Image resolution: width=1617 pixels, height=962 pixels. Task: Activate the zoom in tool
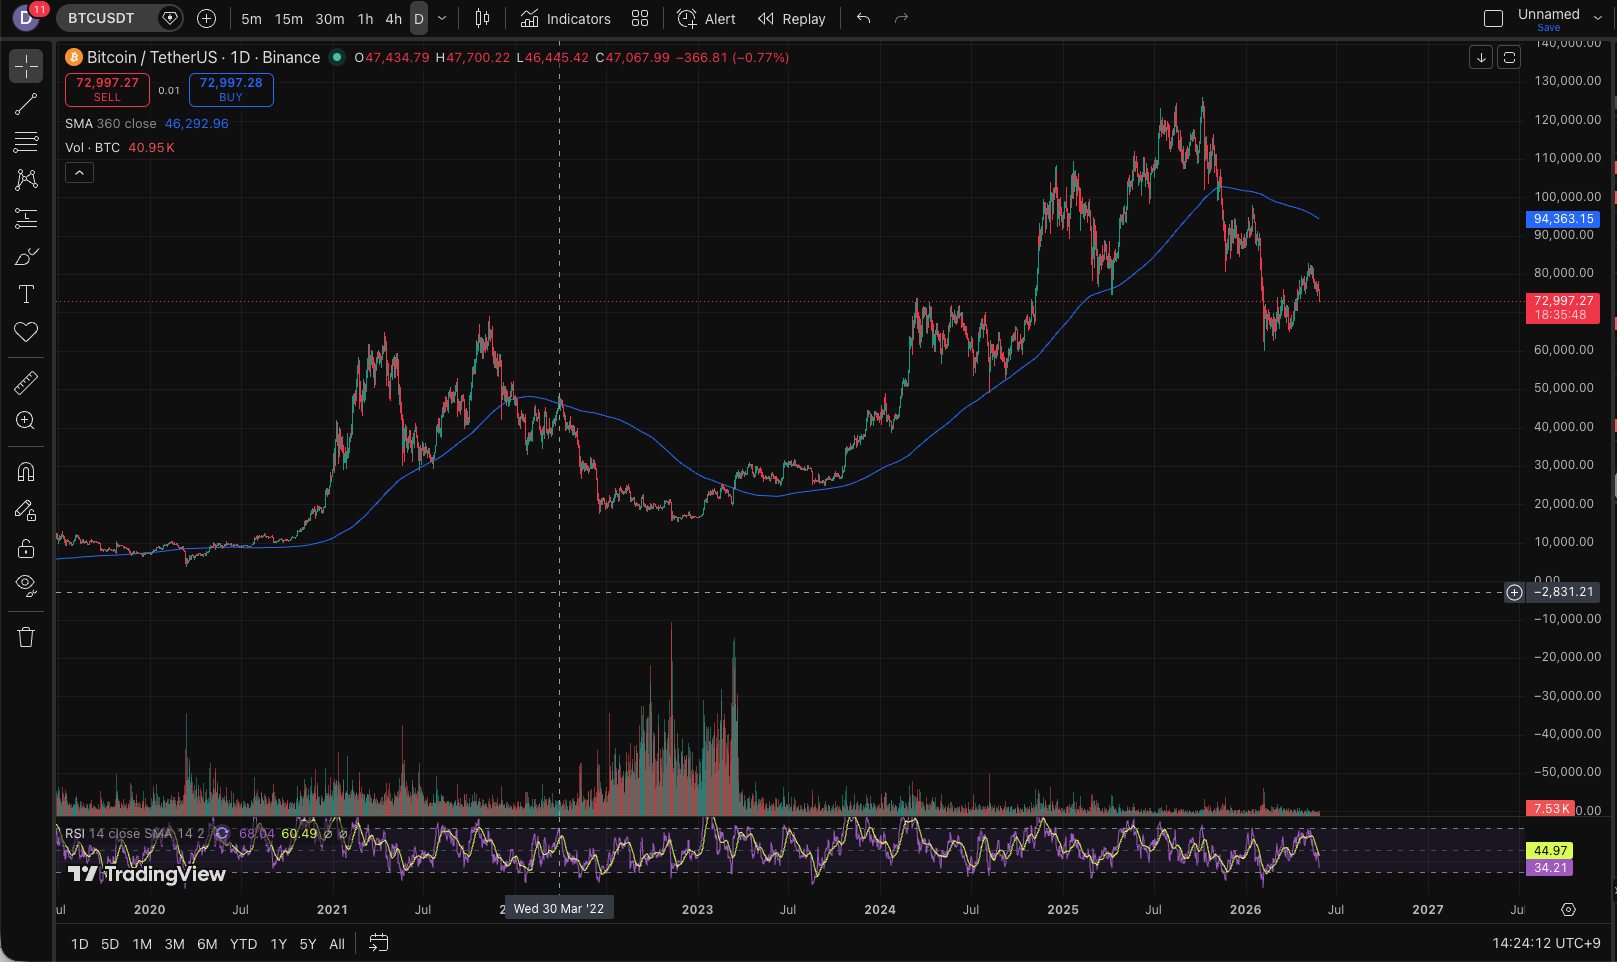26,421
